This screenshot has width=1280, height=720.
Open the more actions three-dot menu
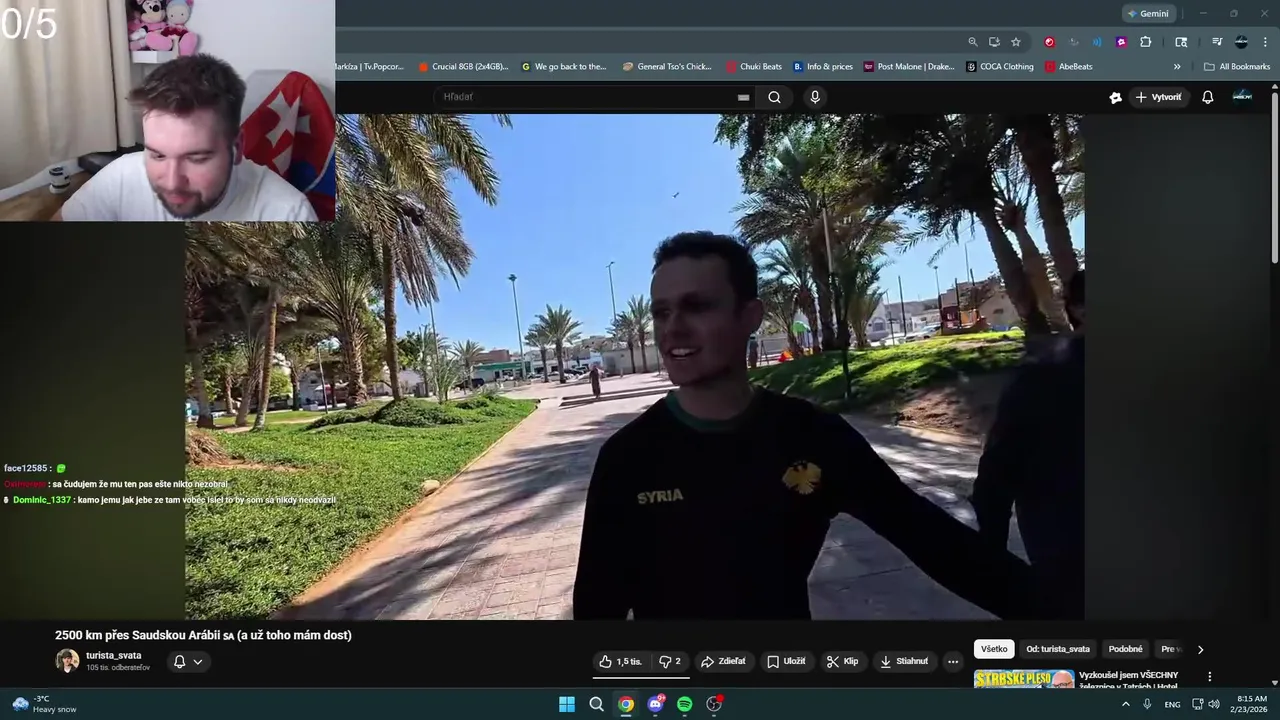pos(953,661)
